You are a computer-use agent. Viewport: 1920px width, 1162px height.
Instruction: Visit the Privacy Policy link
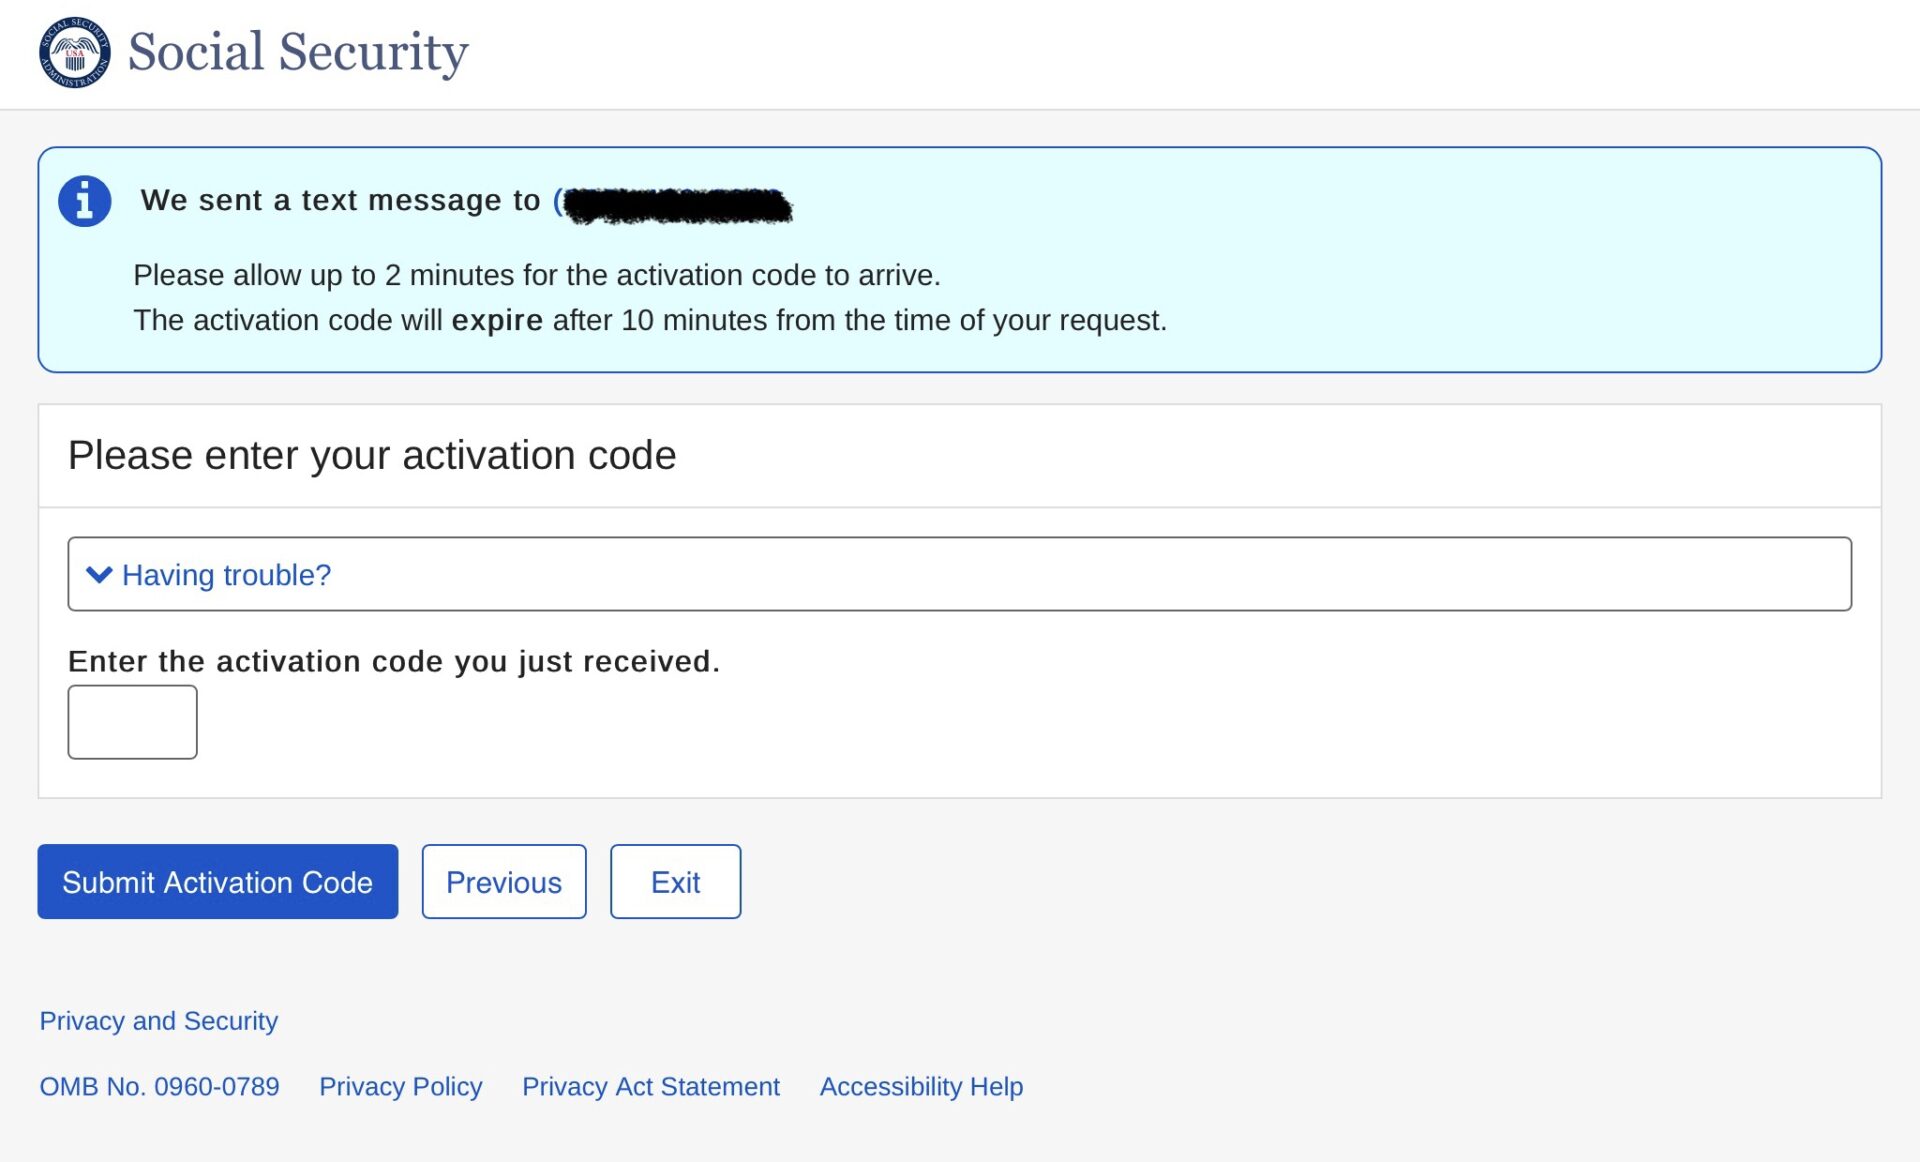400,1087
